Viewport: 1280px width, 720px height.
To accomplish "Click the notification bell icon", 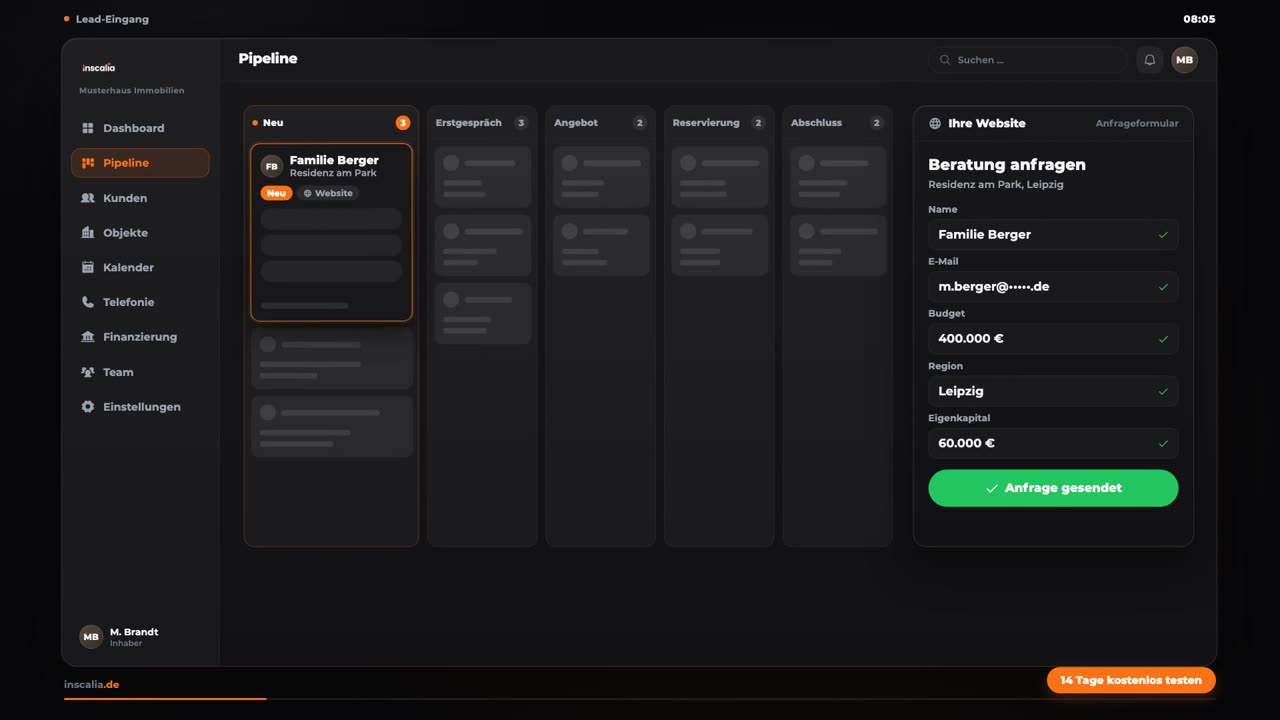I will 1150,60.
